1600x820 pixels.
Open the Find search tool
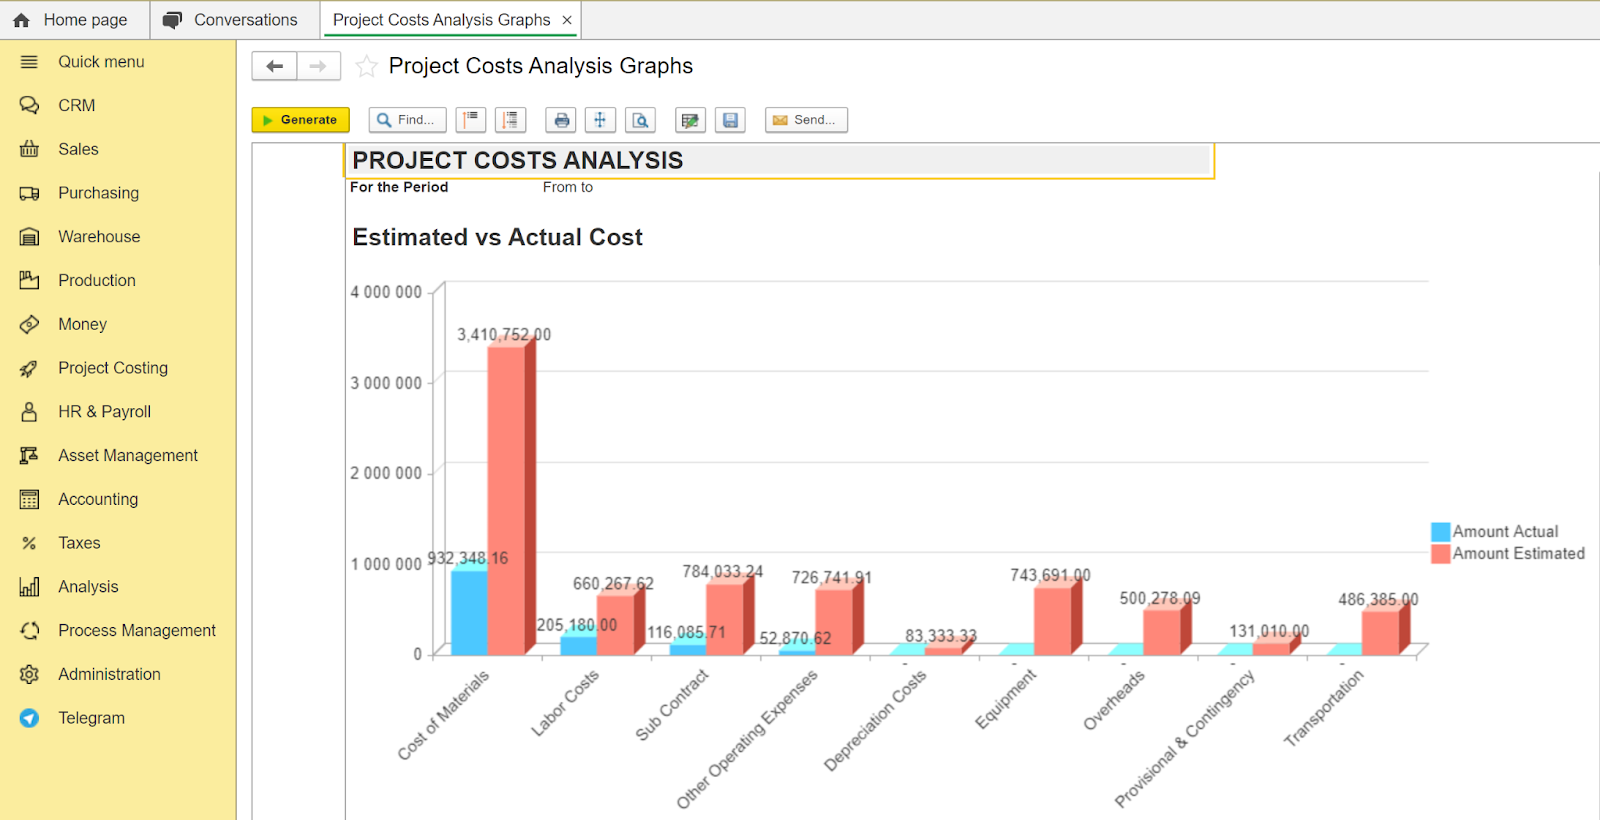click(407, 120)
